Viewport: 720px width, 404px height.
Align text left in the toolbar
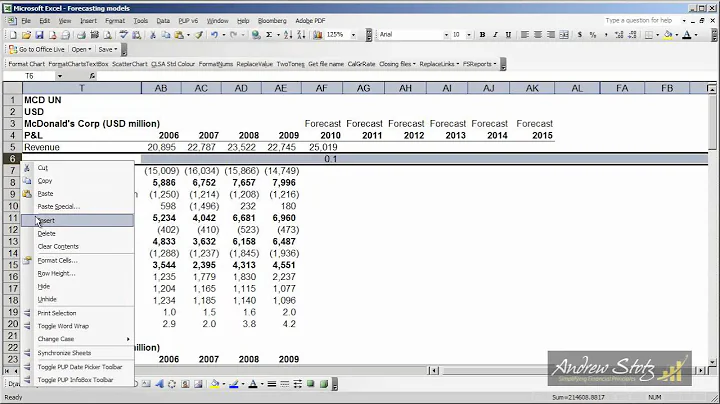[x=524, y=35]
